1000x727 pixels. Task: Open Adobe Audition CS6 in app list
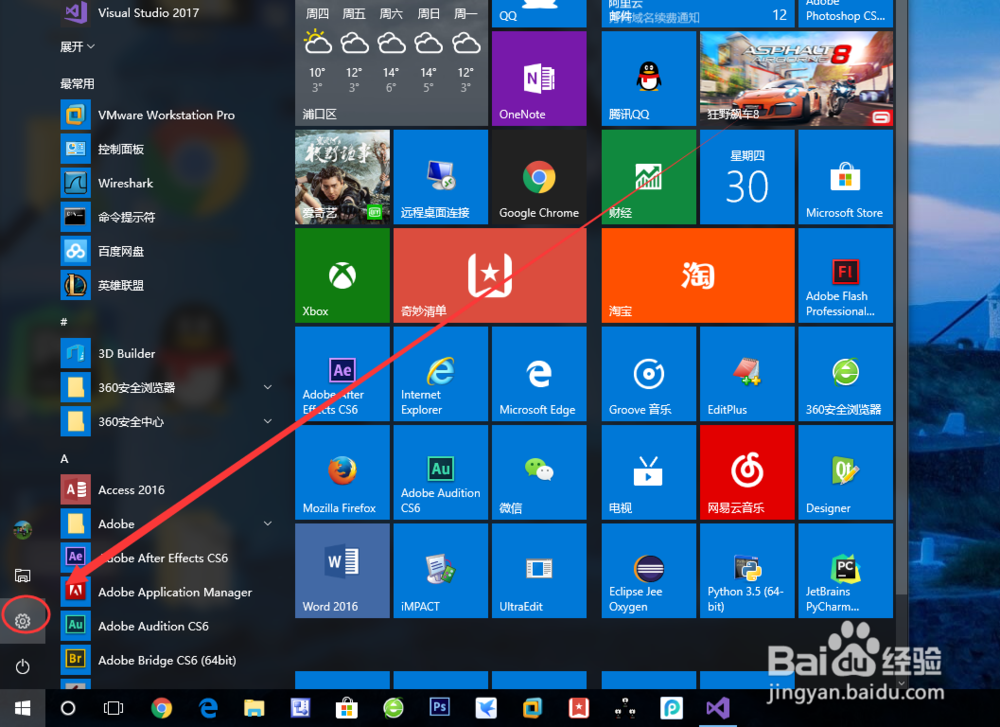click(x=168, y=626)
